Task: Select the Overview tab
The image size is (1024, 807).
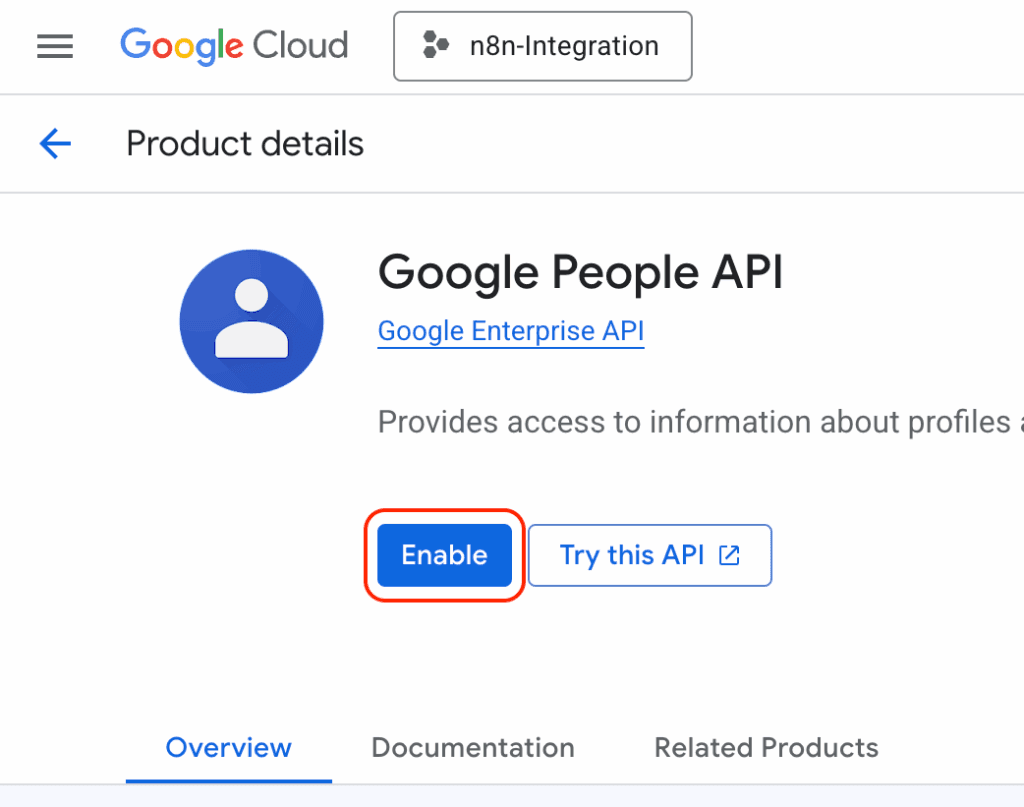Action: tap(228, 747)
